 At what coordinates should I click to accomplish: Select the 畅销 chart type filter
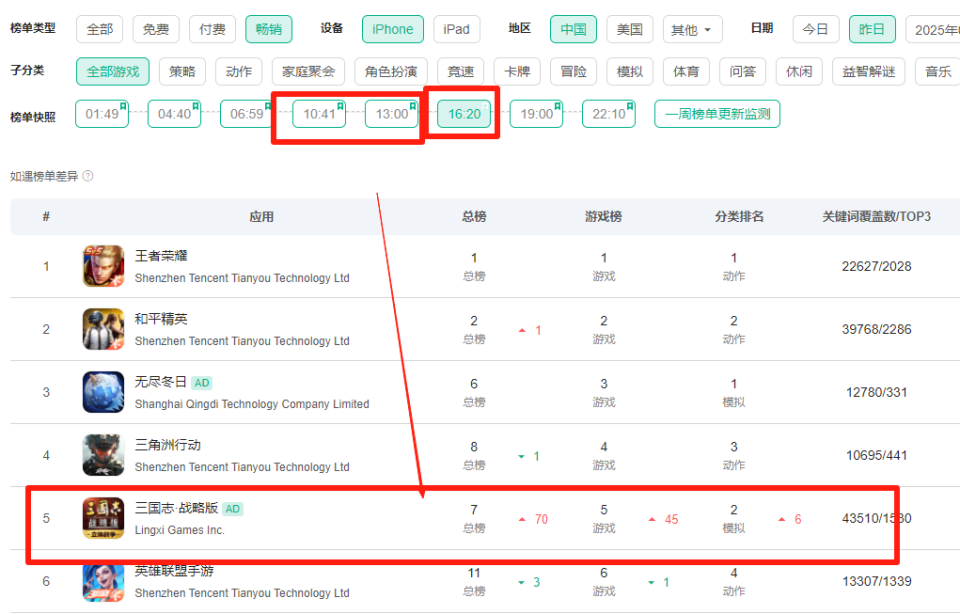(x=269, y=29)
